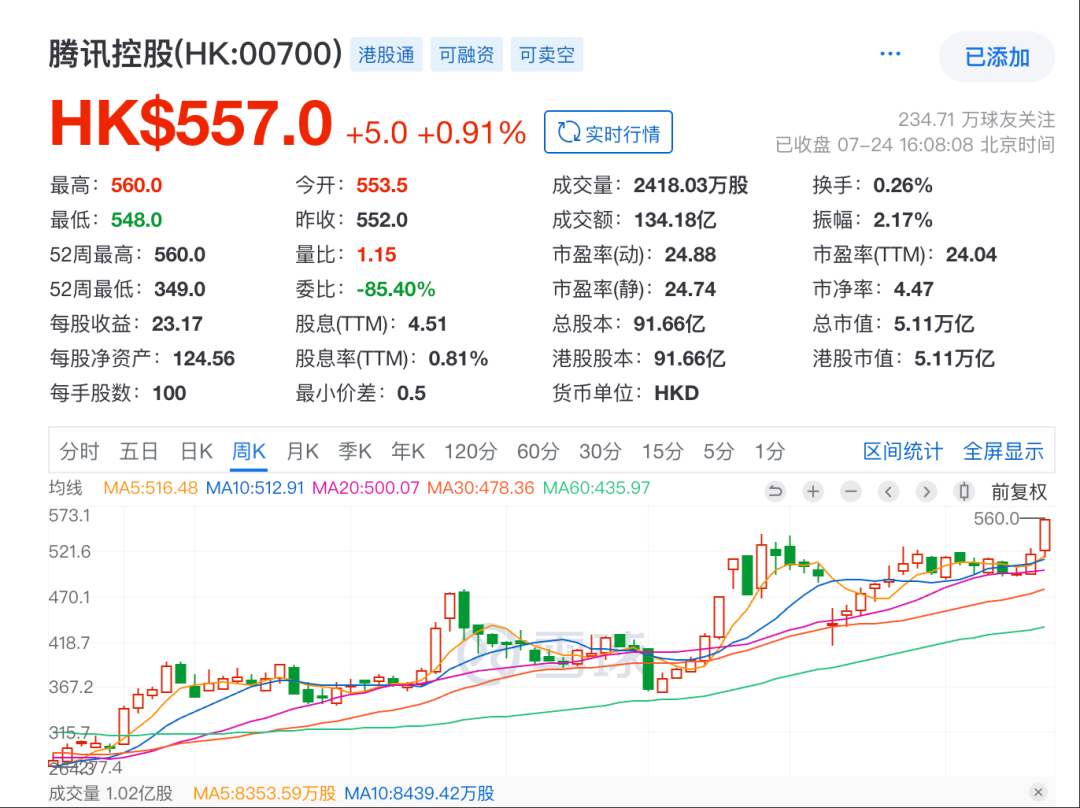Click the 换手 value 0.26%
The width and height of the screenshot is (1080, 808).
click(x=902, y=185)
